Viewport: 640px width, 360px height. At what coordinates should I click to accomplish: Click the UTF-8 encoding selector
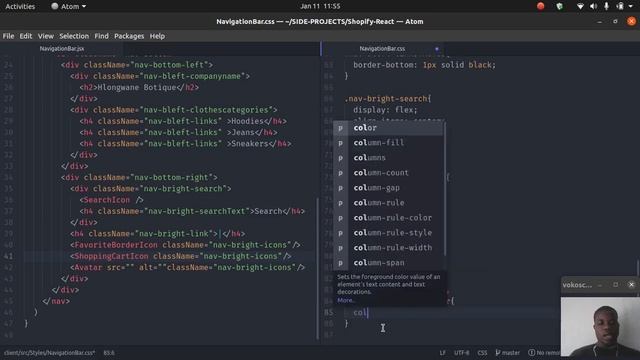pyautogui.click(x=462, y=353)
